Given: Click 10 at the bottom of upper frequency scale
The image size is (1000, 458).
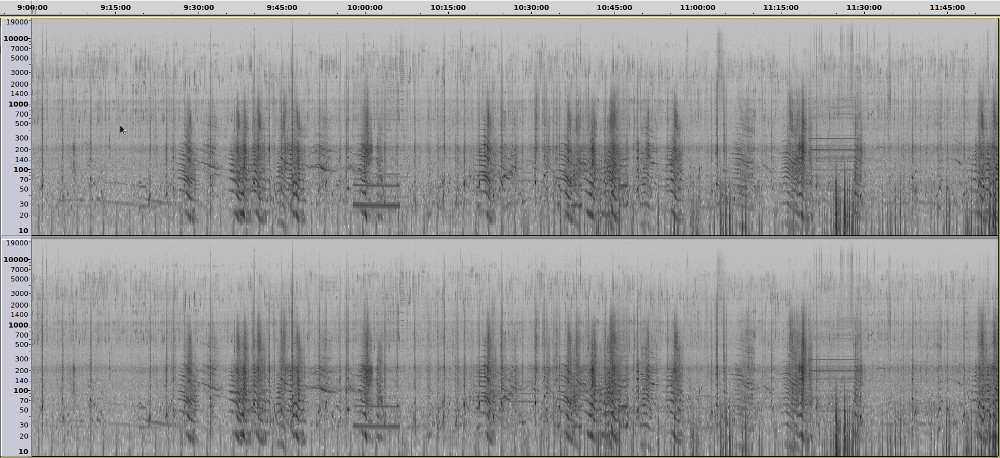Looking at the screenshot, I should coord(22,231).
